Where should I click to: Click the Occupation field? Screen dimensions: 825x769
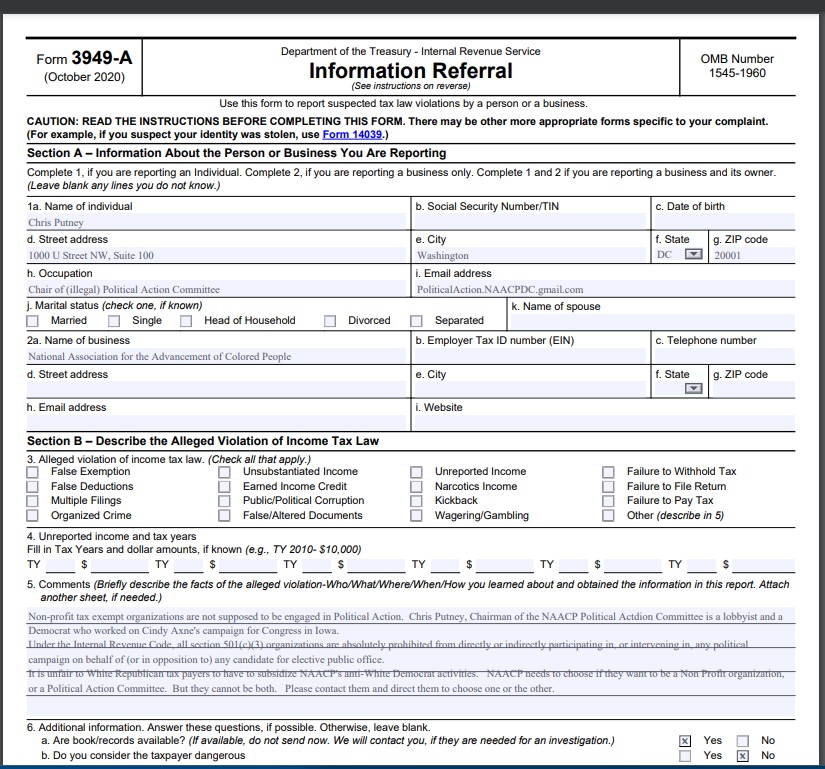point(216,289)
